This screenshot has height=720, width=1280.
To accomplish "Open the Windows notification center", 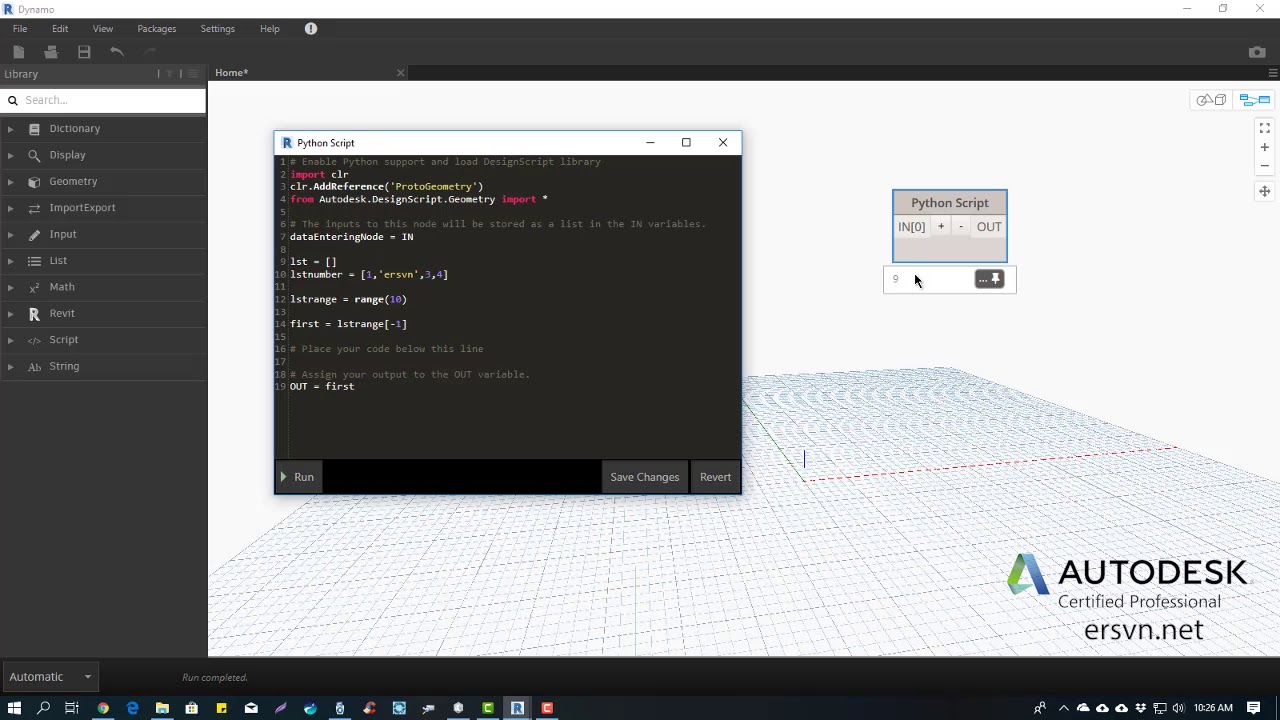I will pos(1254,708).
